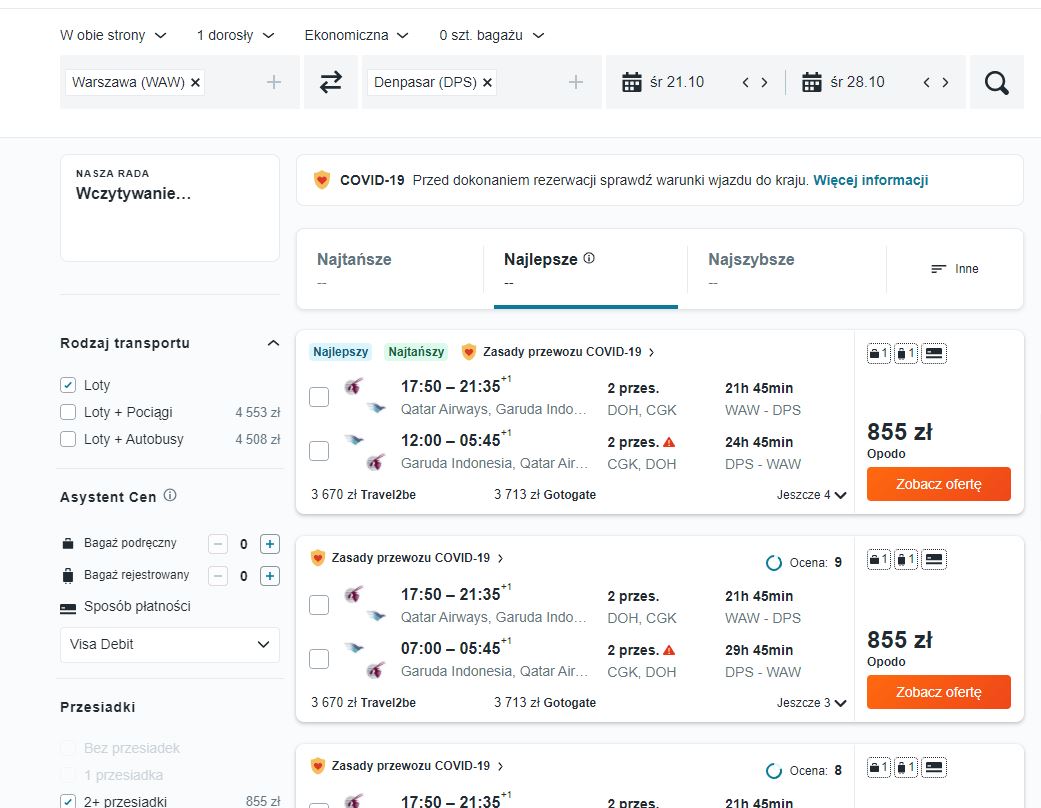Add another destination airport plus
The height and width of the screenshot is (808, 1041).
(x=576, y=82)
